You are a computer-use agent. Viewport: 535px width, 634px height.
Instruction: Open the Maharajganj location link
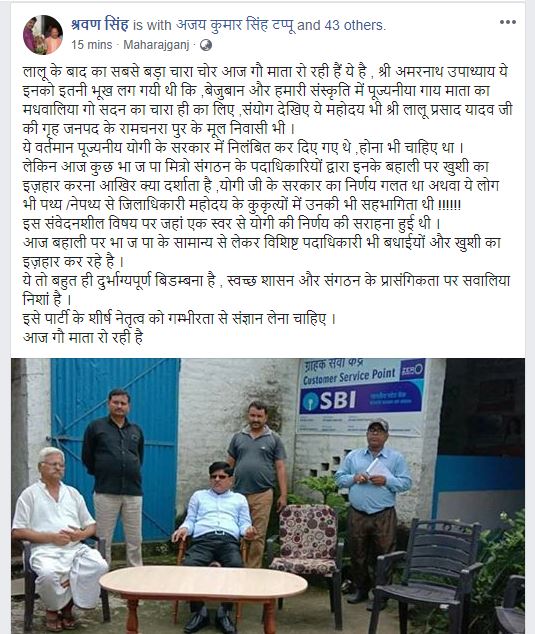[156, 45]
